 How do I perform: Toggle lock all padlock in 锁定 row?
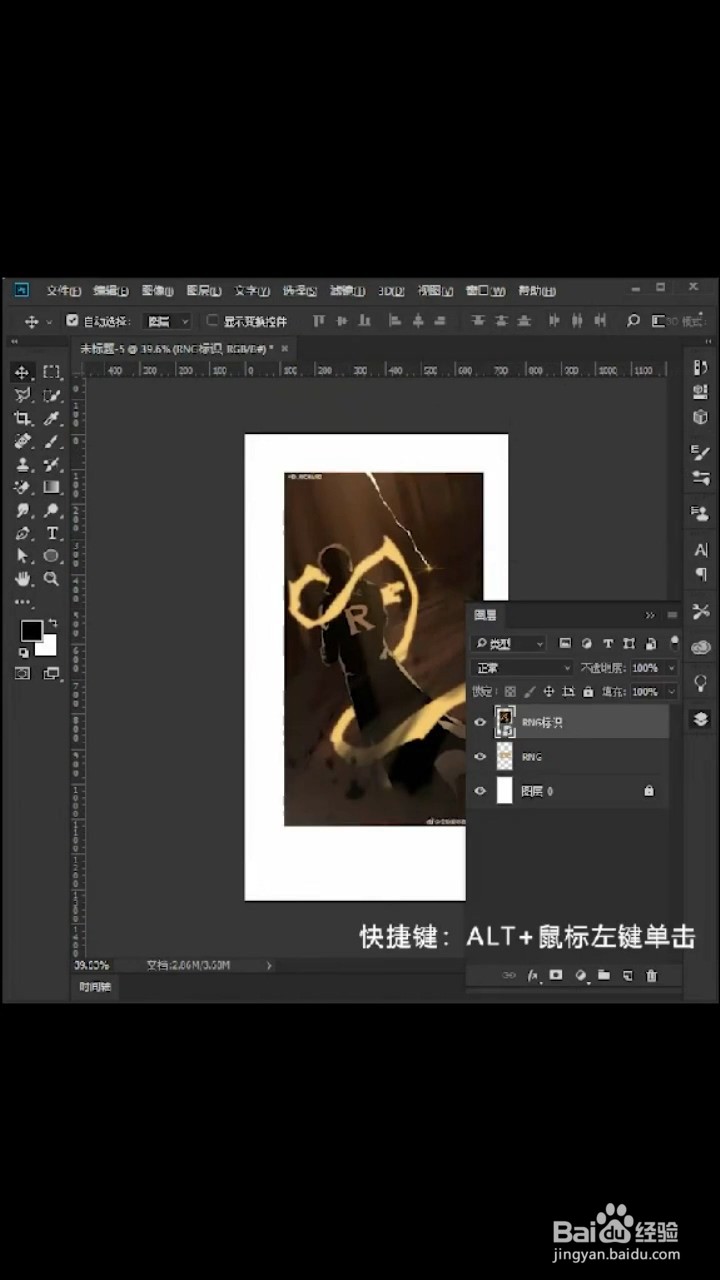(x=587, y=691)
